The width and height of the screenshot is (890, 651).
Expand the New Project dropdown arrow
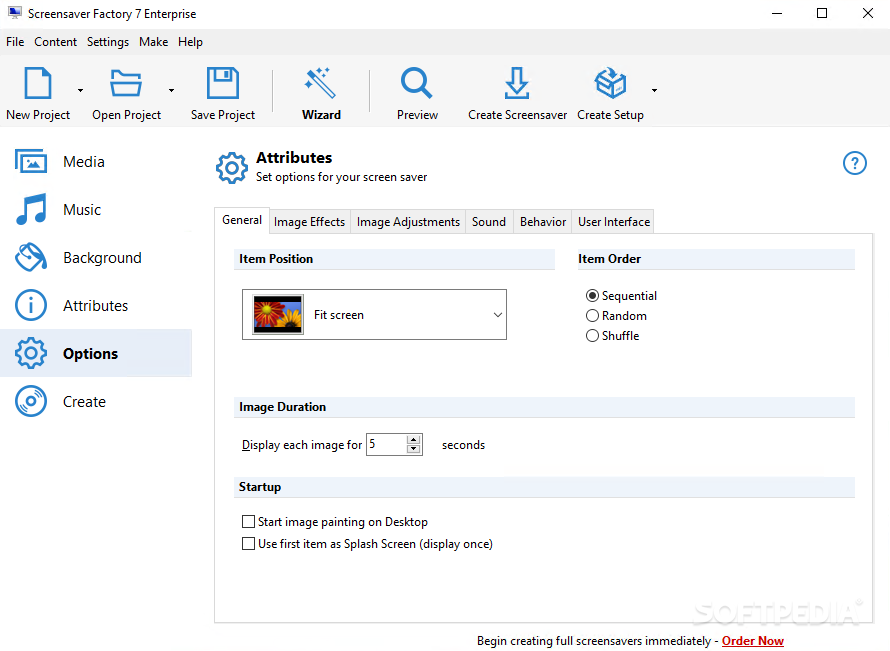pos(80,90)
